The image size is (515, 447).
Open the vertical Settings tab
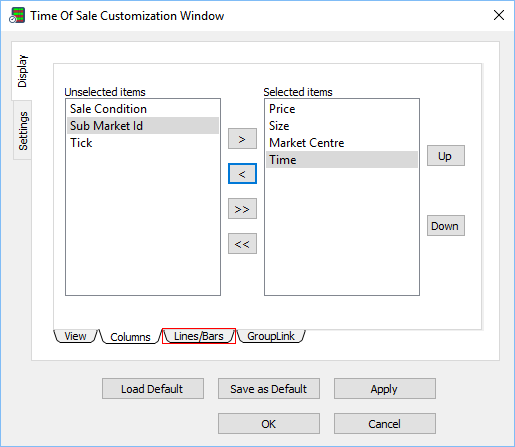coord(23,131)
